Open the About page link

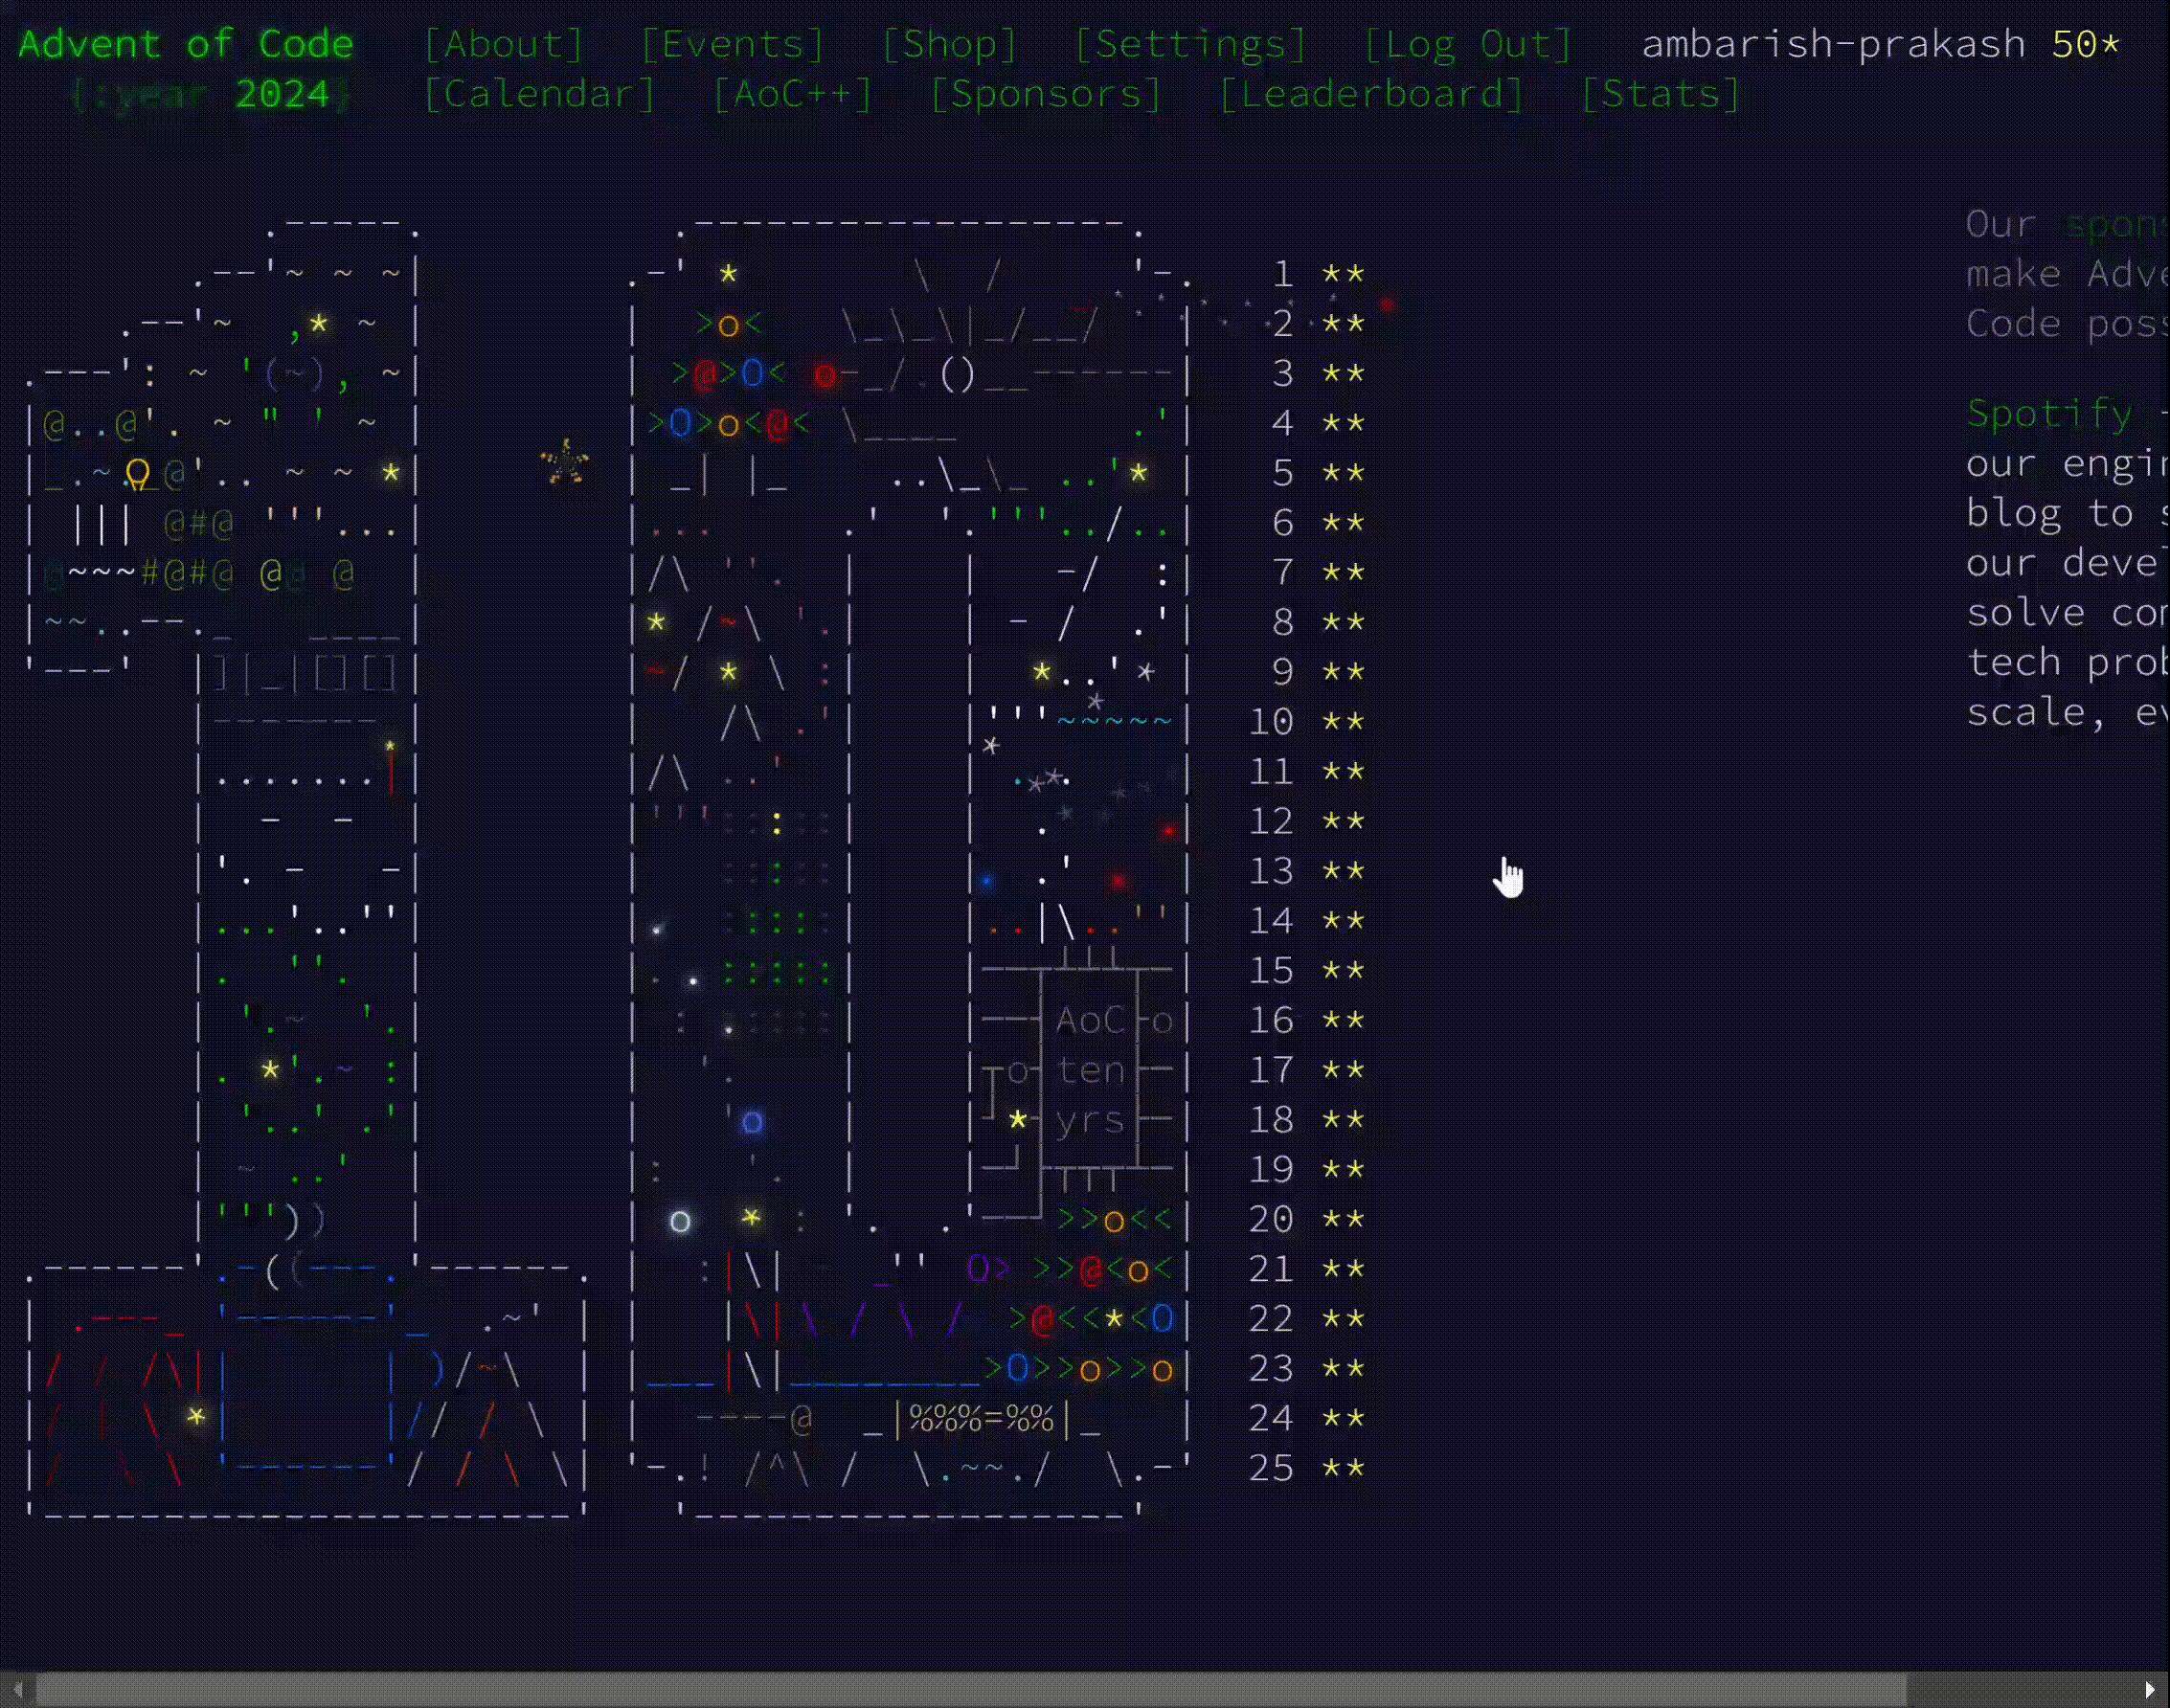point(503,44)
